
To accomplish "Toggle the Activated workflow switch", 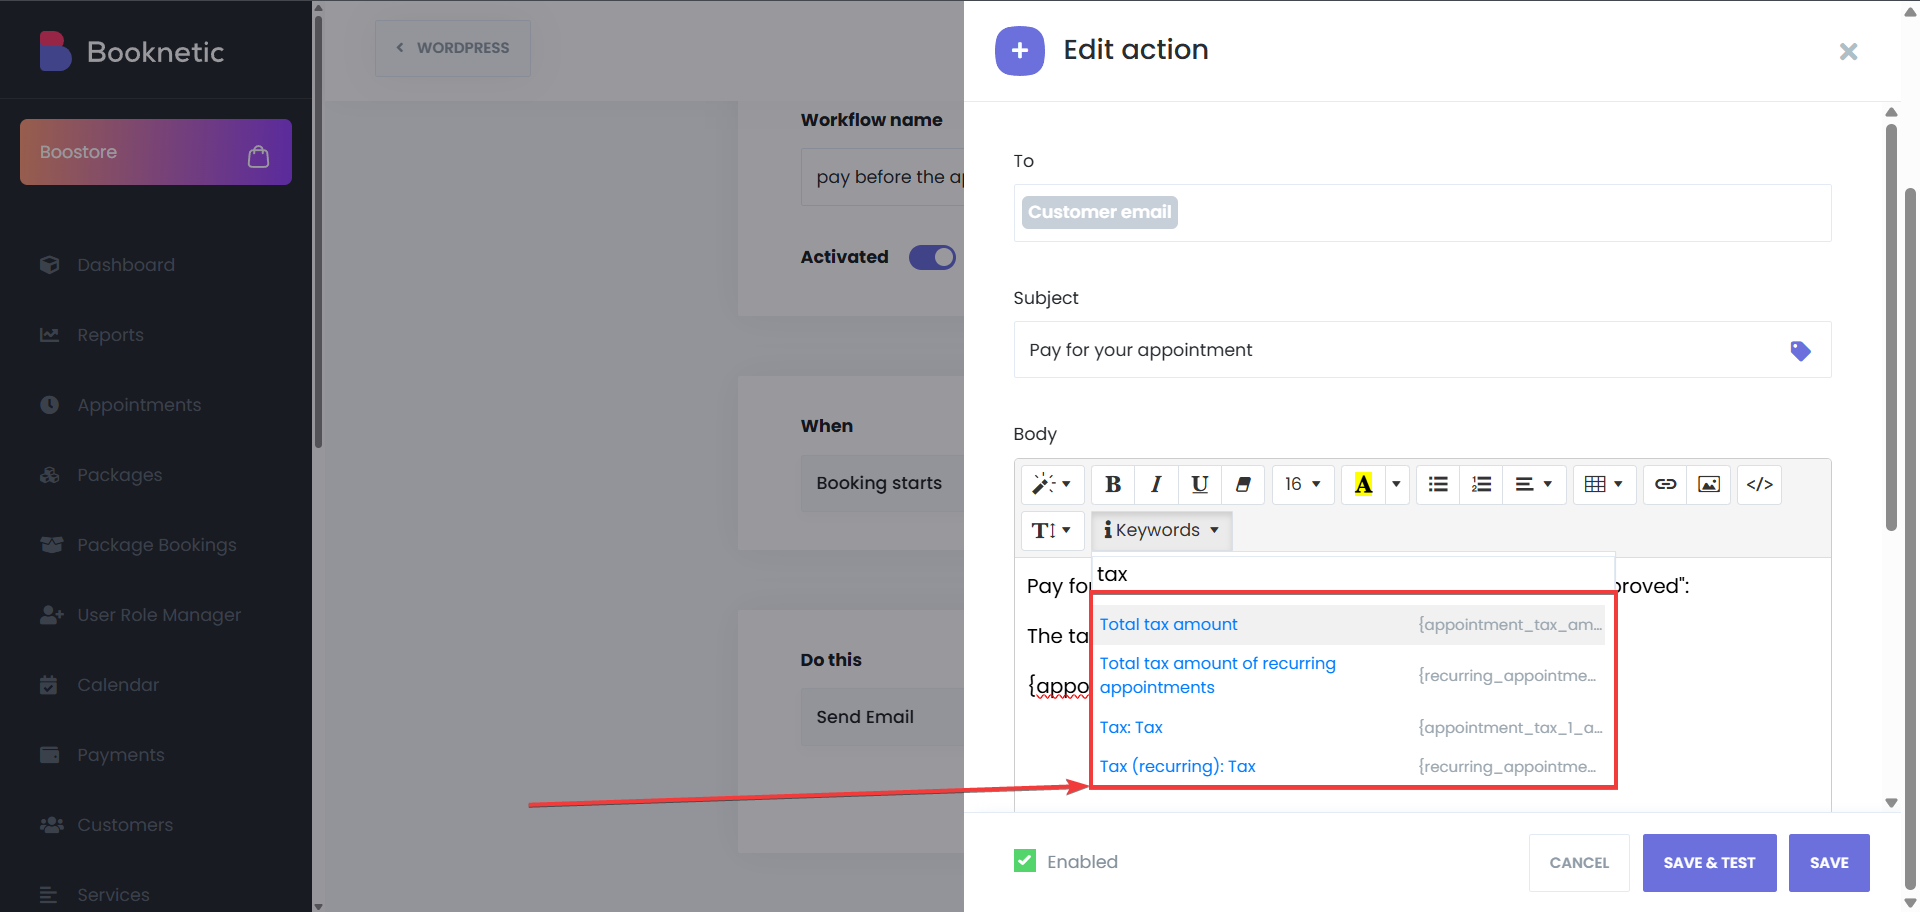I will (932, 257).
